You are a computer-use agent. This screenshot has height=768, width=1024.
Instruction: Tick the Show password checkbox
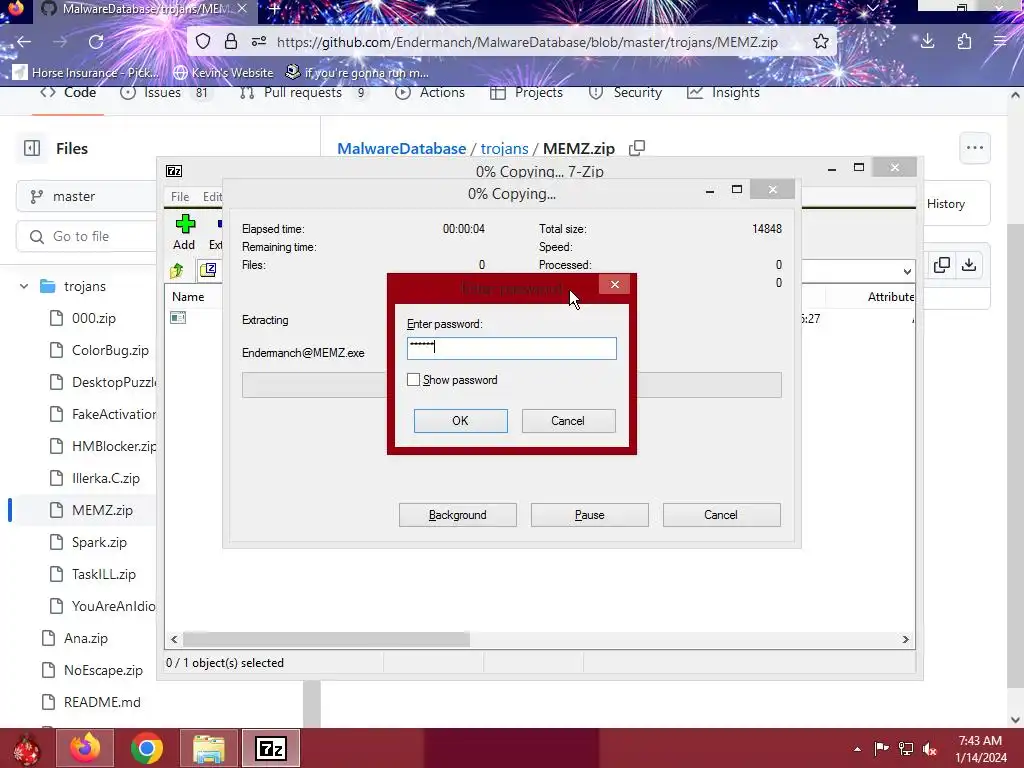click(413, 379)
